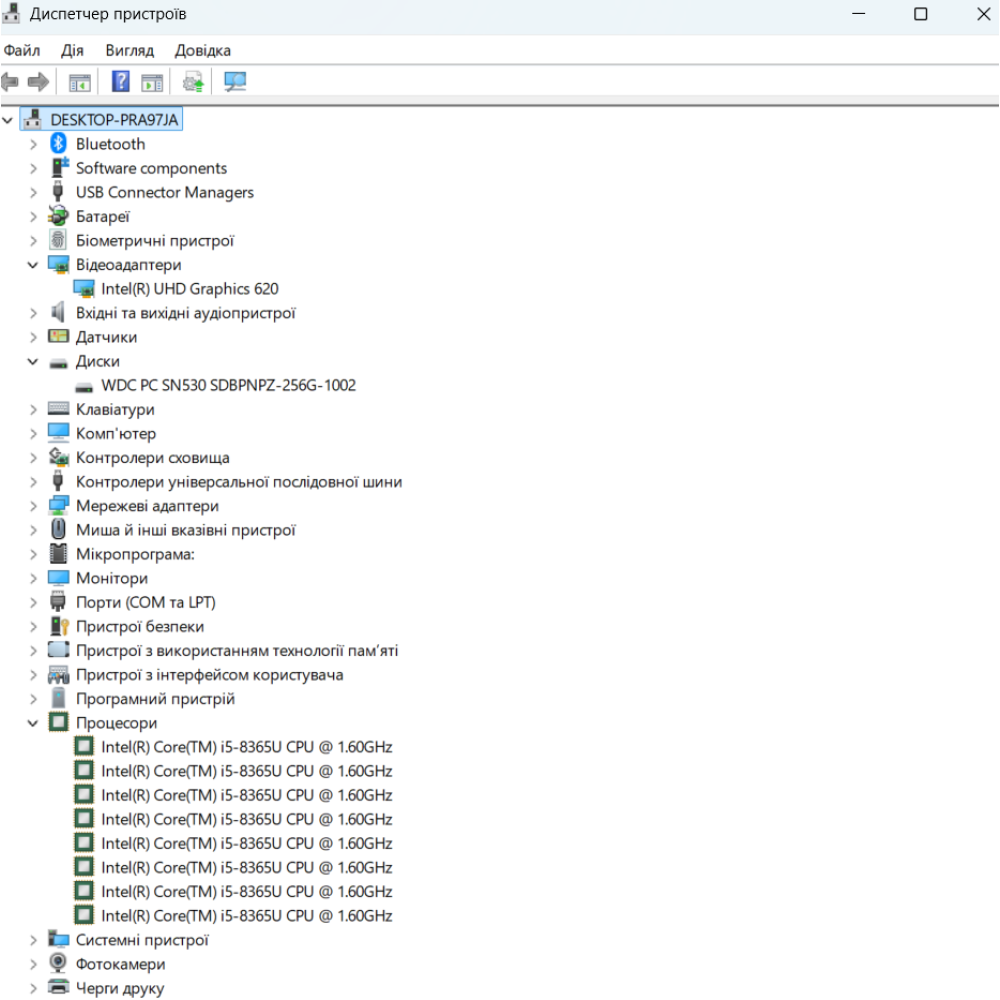
Task: Select the last i5-8365U processor entry
Action: coord(246,916)
